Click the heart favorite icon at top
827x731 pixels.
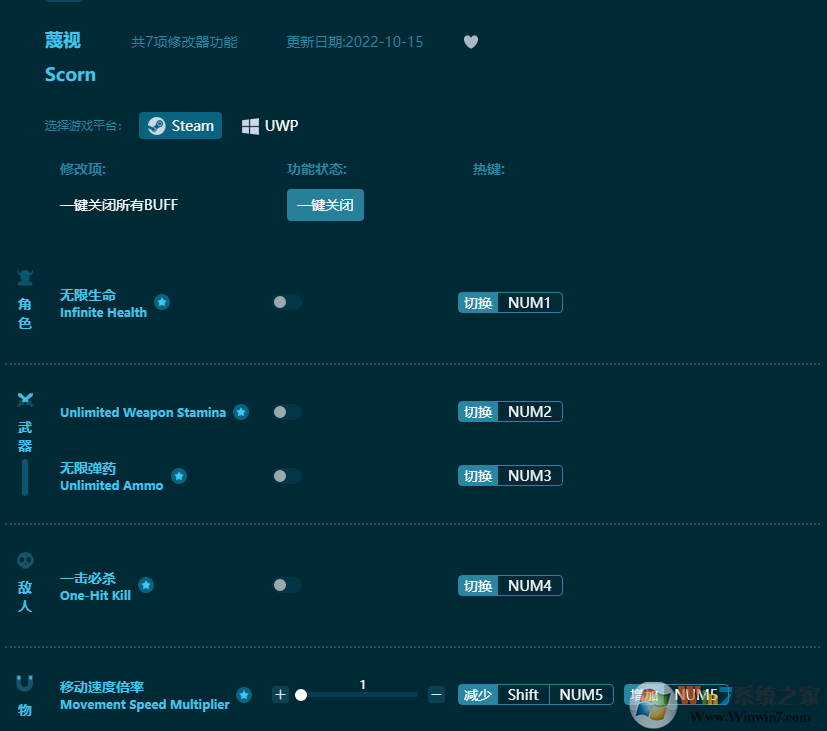(x=470, y=42)
